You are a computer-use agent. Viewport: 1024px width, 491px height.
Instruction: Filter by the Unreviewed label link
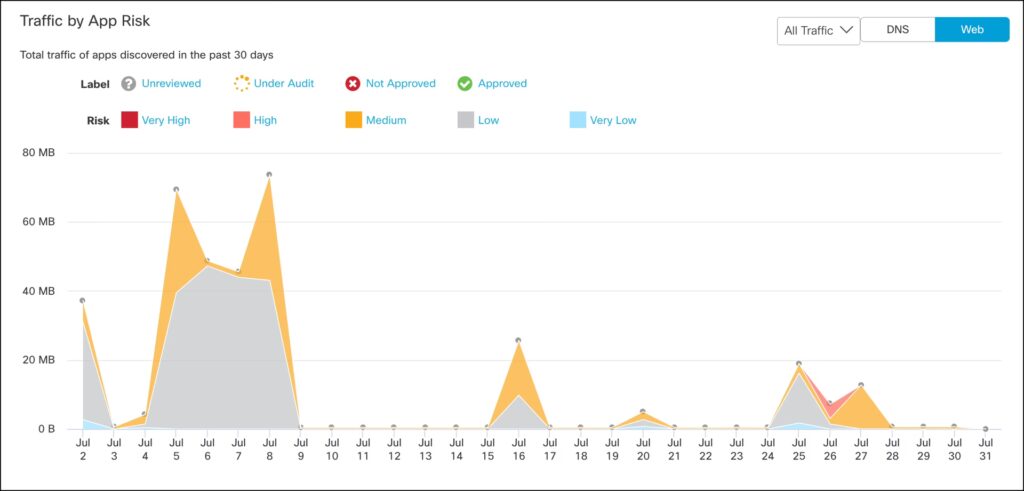[171, 84]
